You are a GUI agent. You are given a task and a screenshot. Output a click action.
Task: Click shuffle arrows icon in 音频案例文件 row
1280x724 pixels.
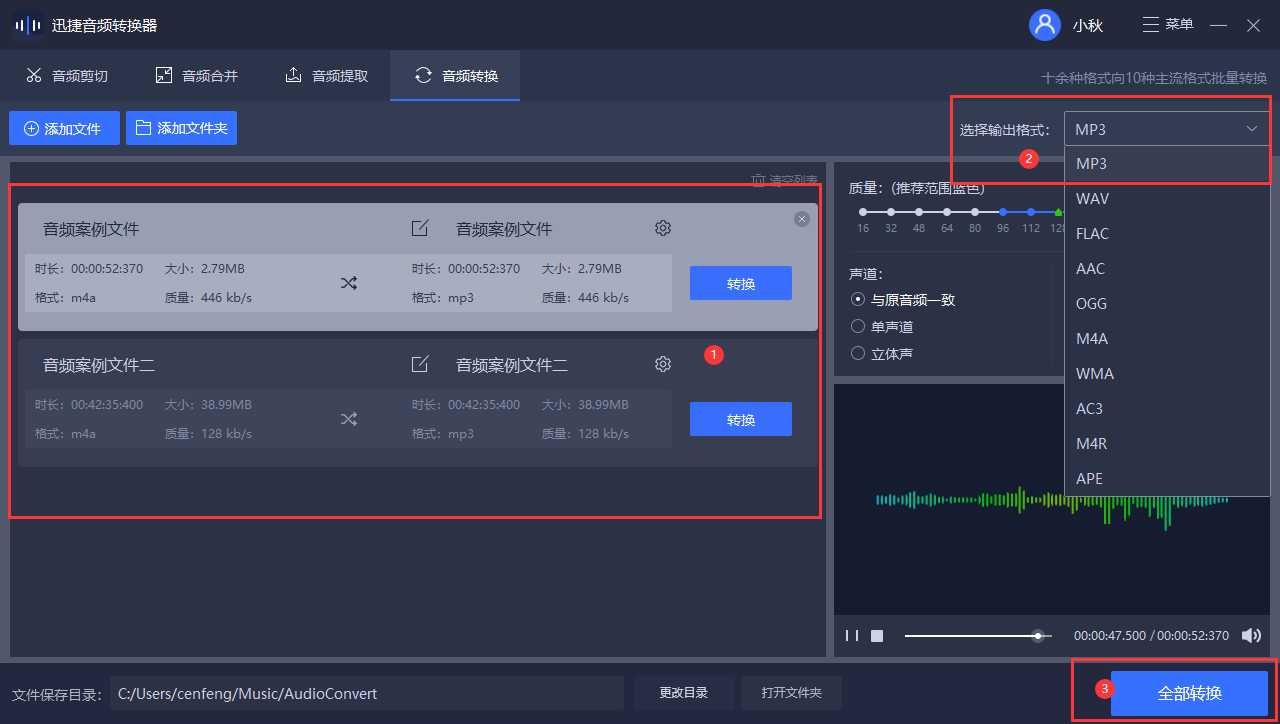click(348, 283)
